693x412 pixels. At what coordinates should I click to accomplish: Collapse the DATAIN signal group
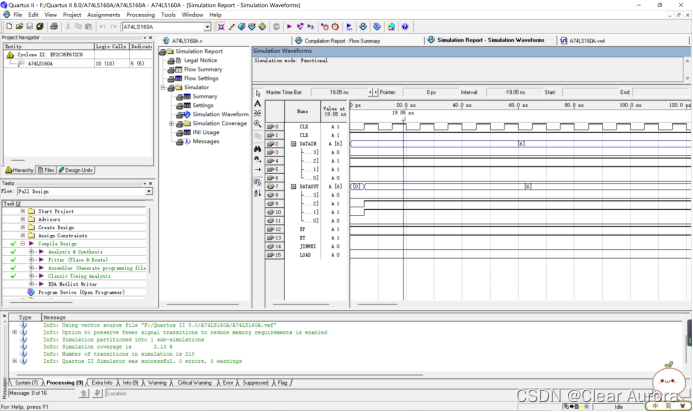[293, 144]
